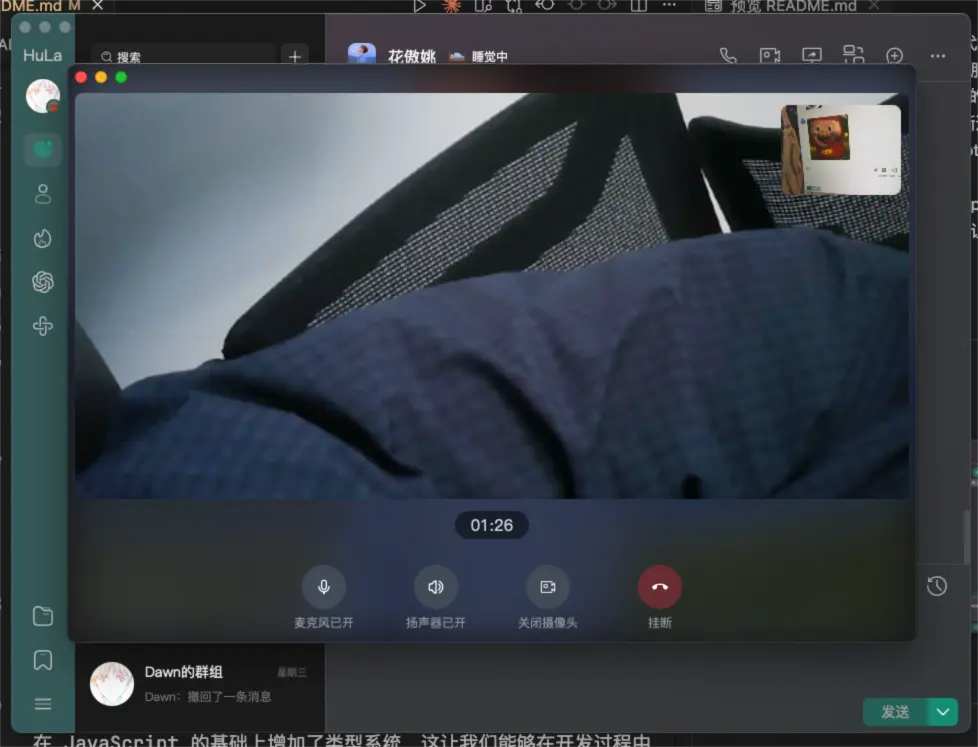Open chat history clock icon
Screen dimensions: 978x747
937,586
